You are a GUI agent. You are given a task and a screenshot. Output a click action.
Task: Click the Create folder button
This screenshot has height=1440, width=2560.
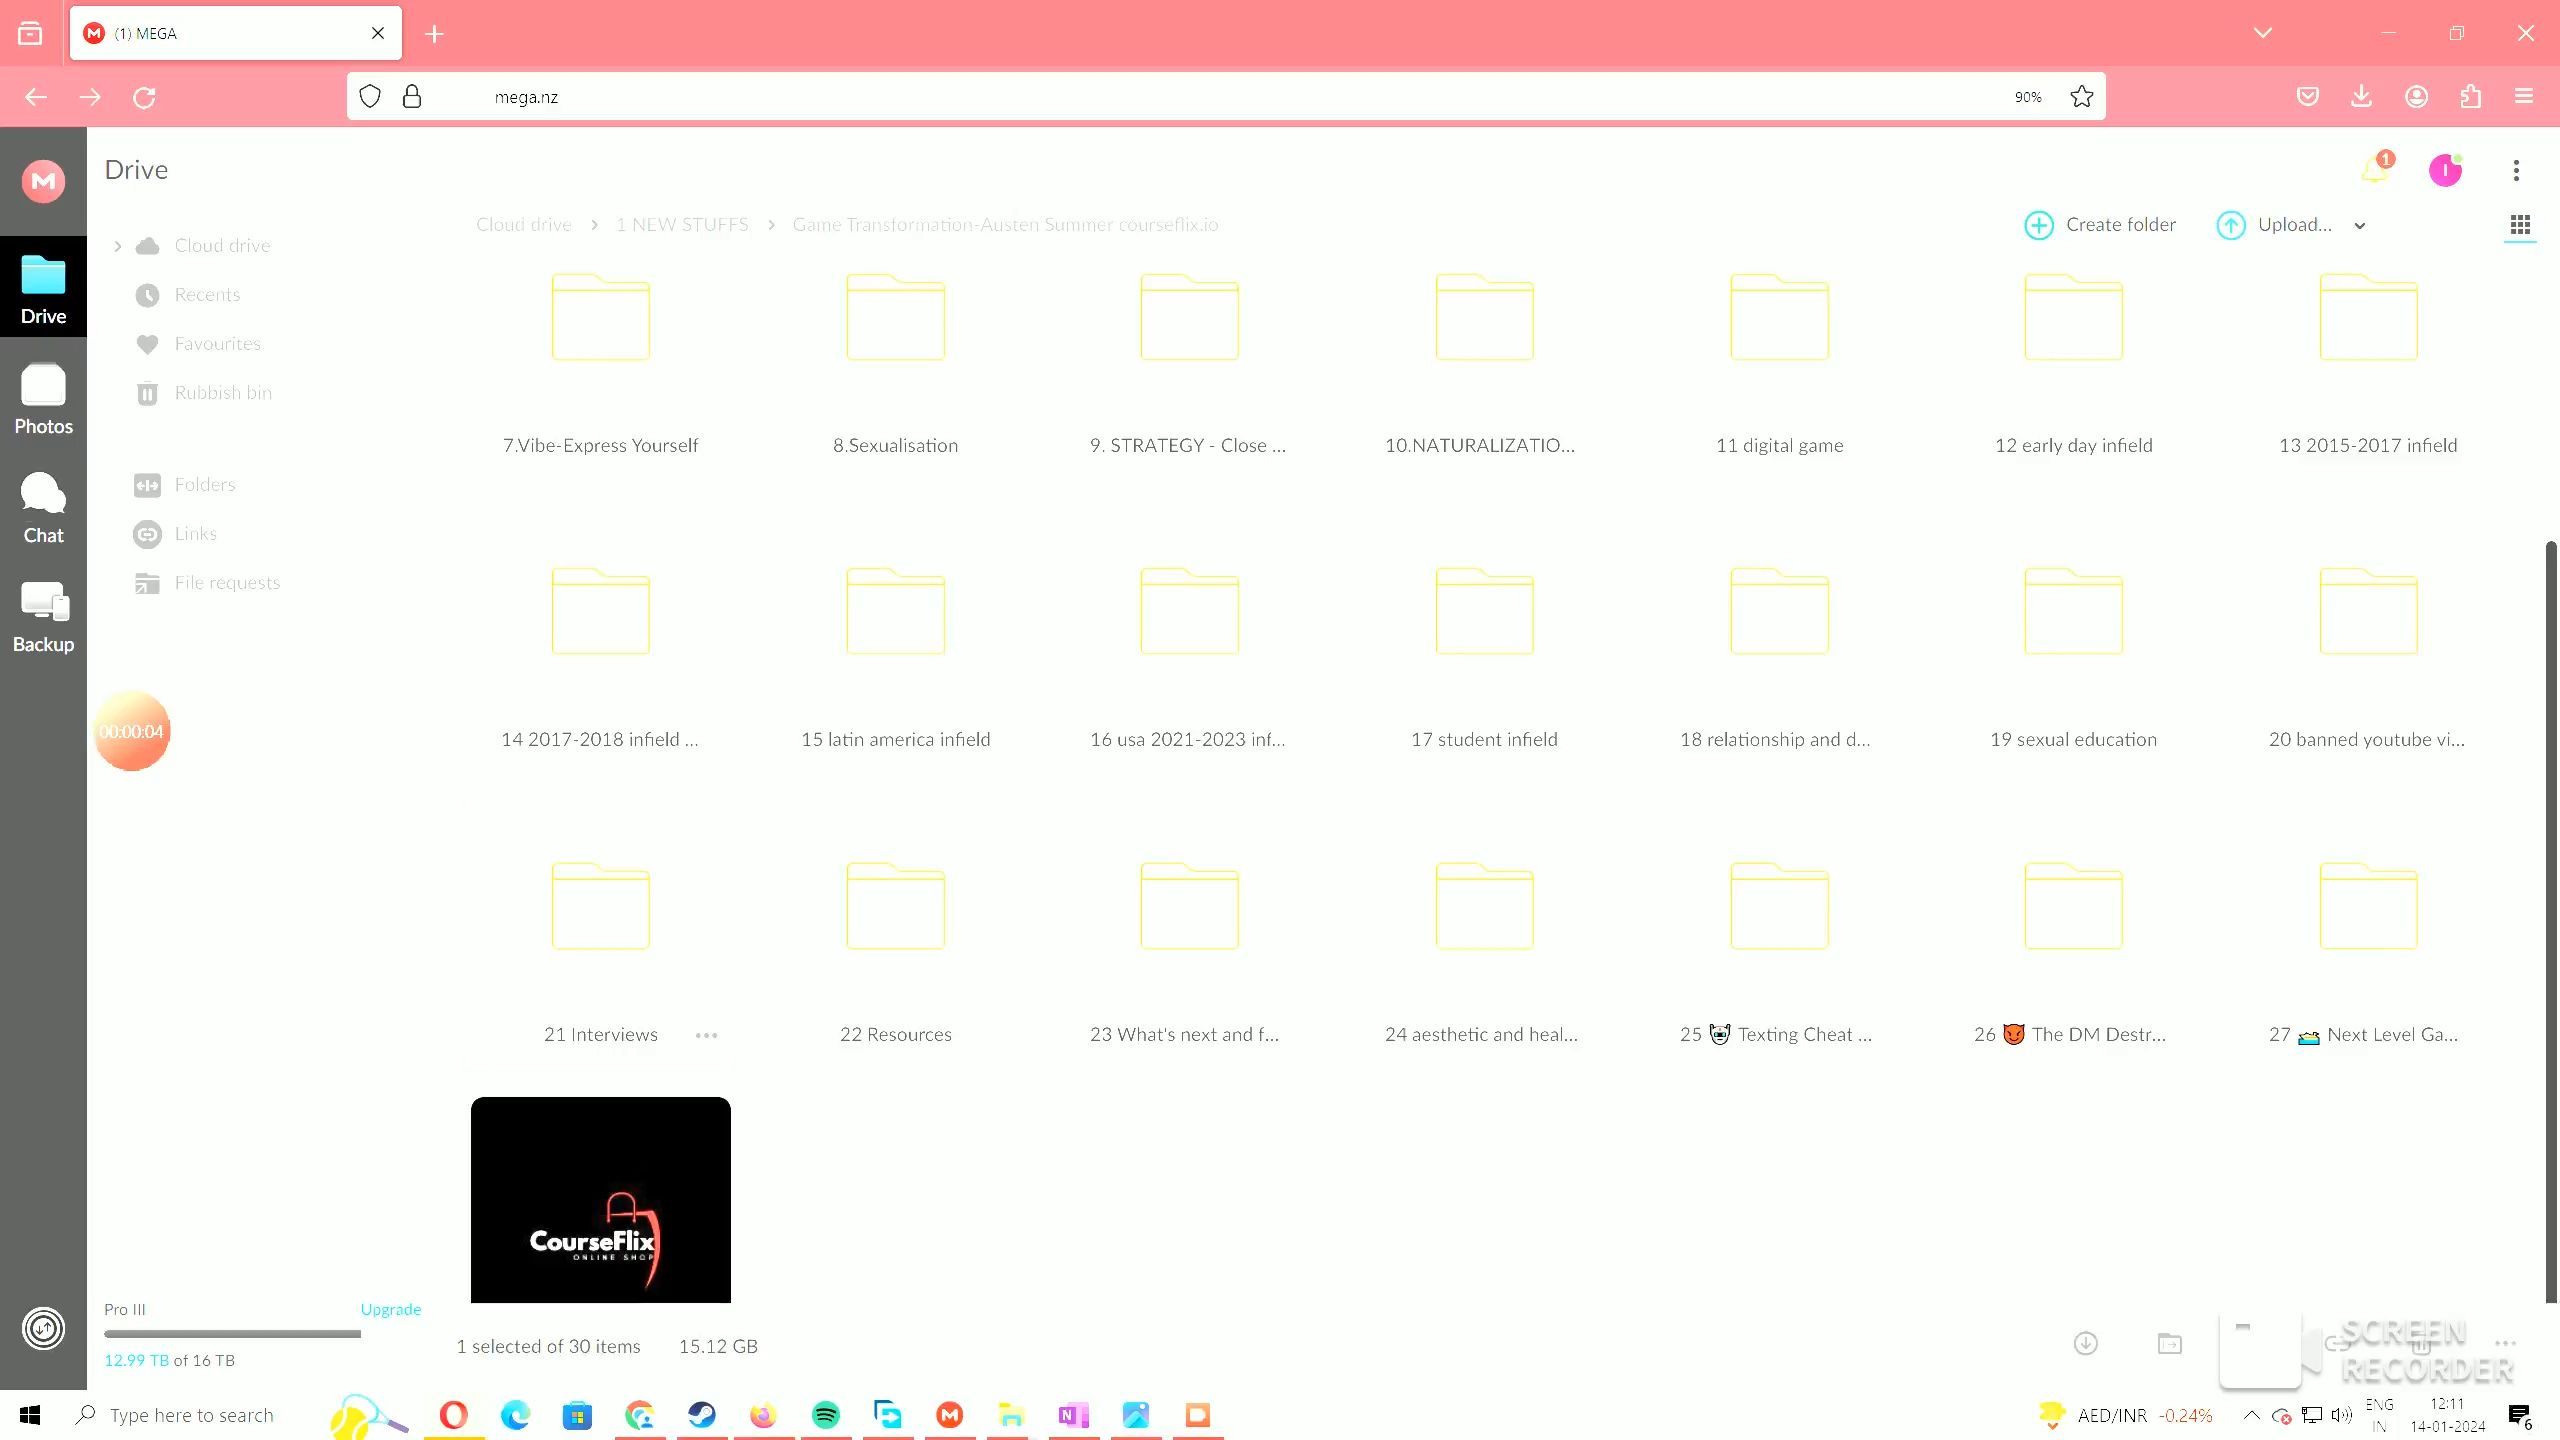point(2099,225)
